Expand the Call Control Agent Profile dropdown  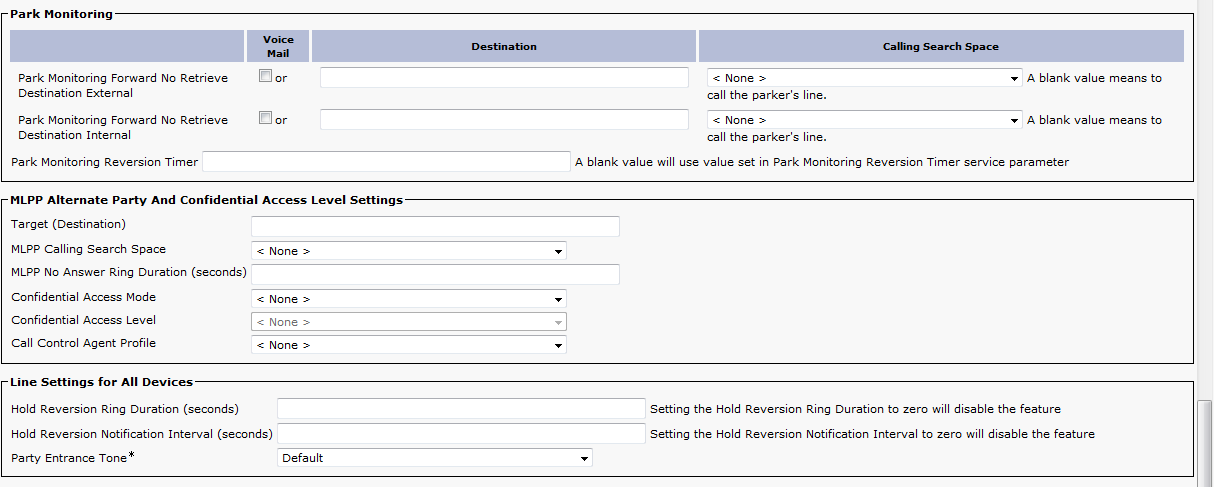point(408,345)
